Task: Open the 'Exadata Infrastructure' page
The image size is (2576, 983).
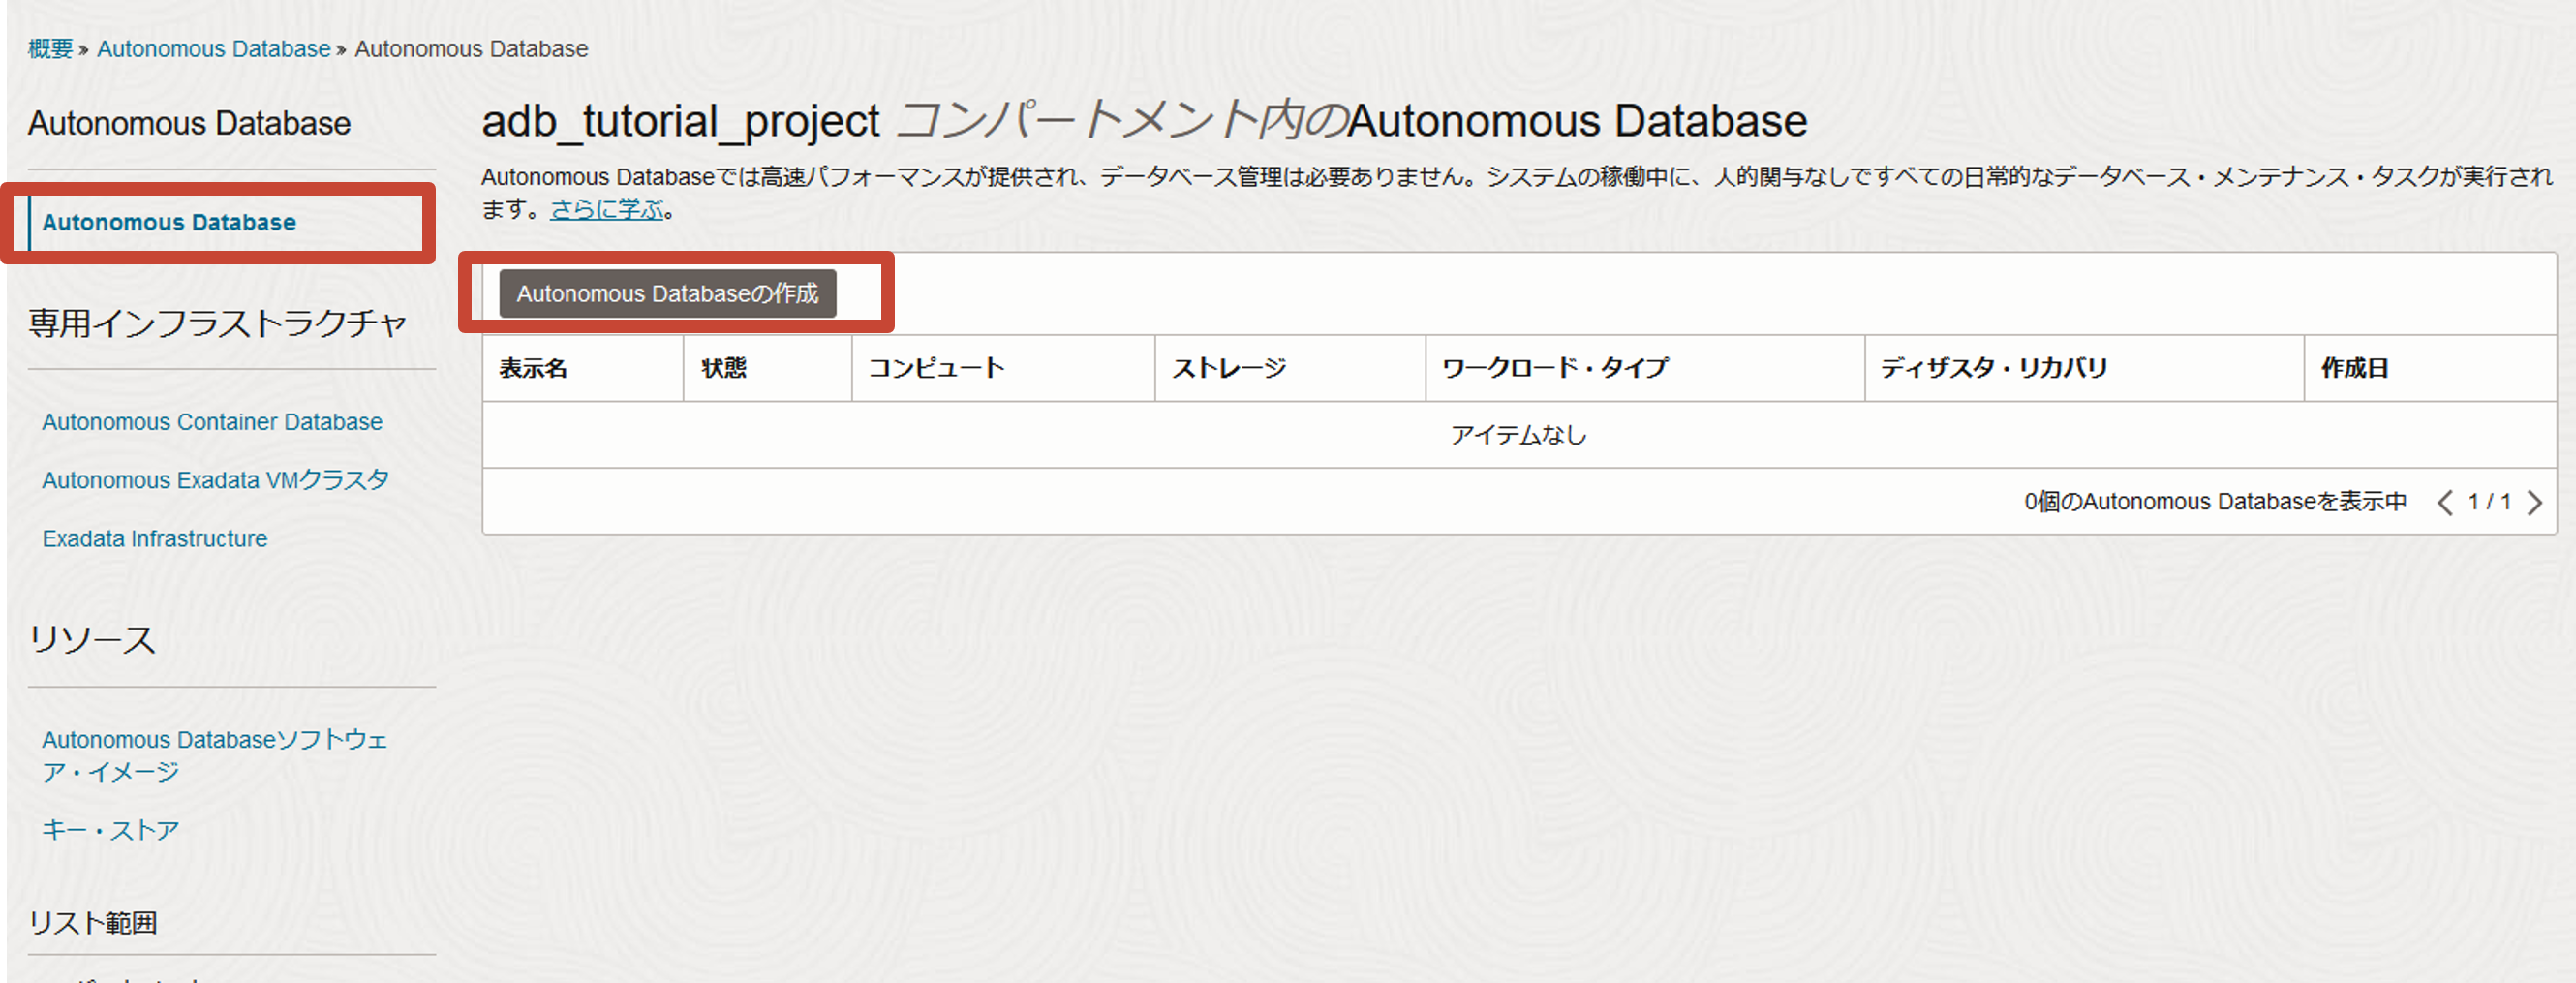Action: 154,538
